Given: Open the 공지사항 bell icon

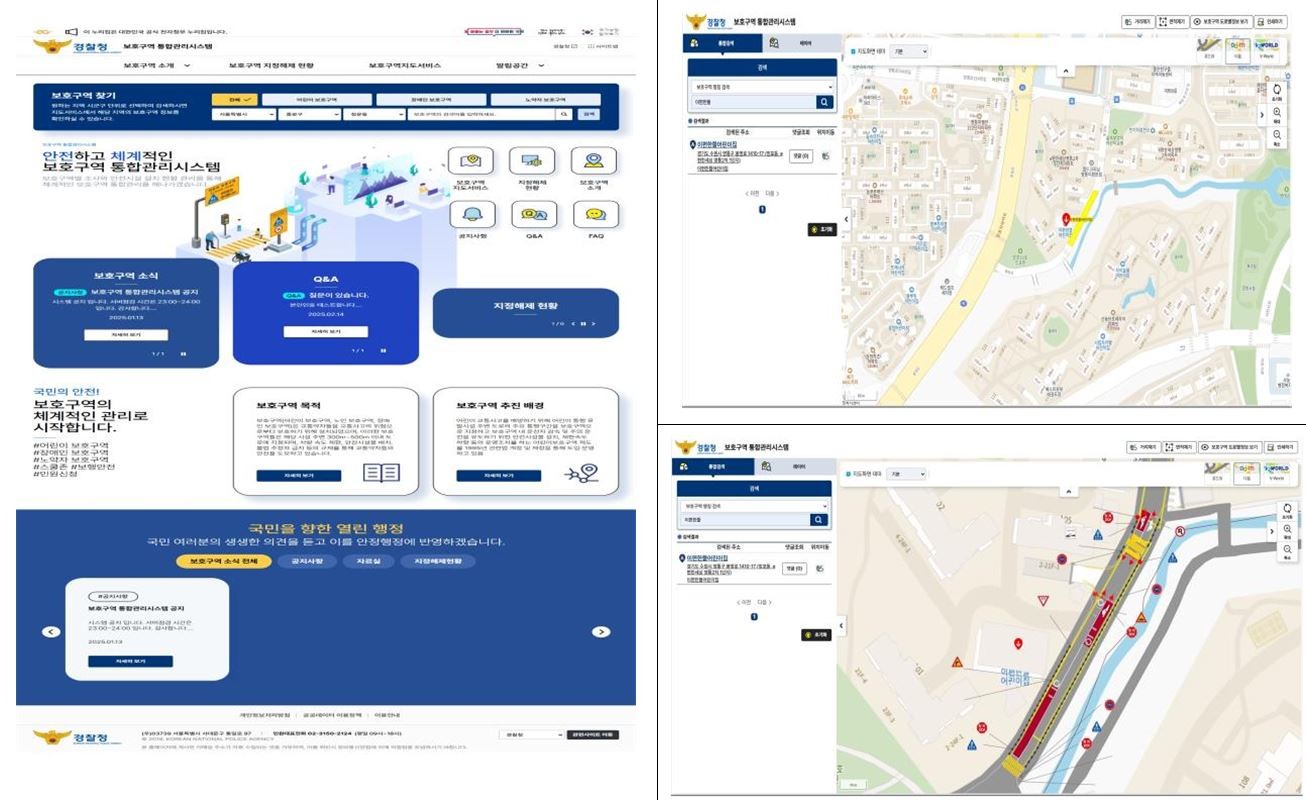Looking at the screenshot, I should point(471,214).
